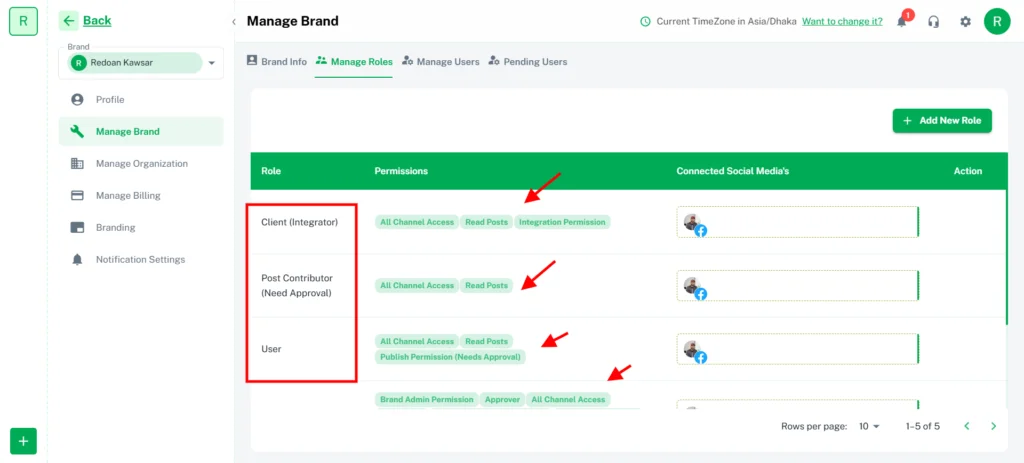Go to the next page arrow
This screenshot has width=1024, height=463.
tap(993, 426)
